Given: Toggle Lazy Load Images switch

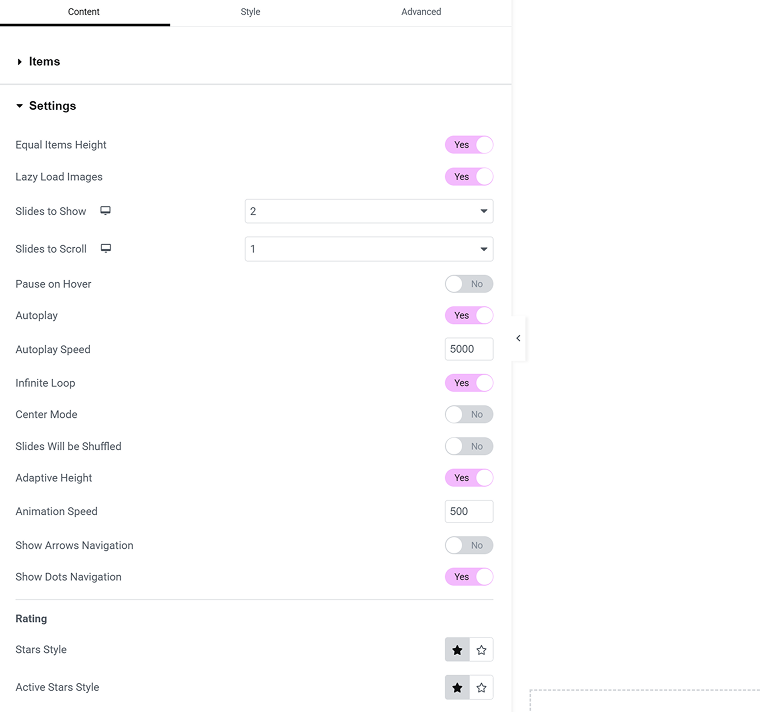Looking at the screenshot, I should [469, 177].
